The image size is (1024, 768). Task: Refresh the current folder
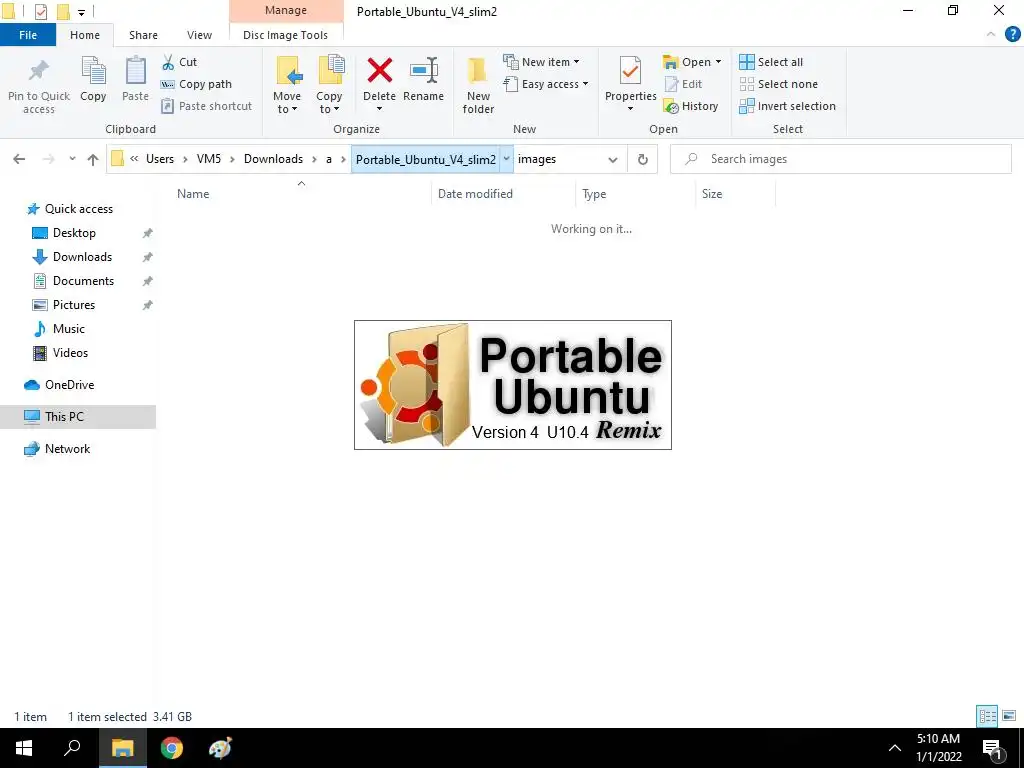coord(643,159)
